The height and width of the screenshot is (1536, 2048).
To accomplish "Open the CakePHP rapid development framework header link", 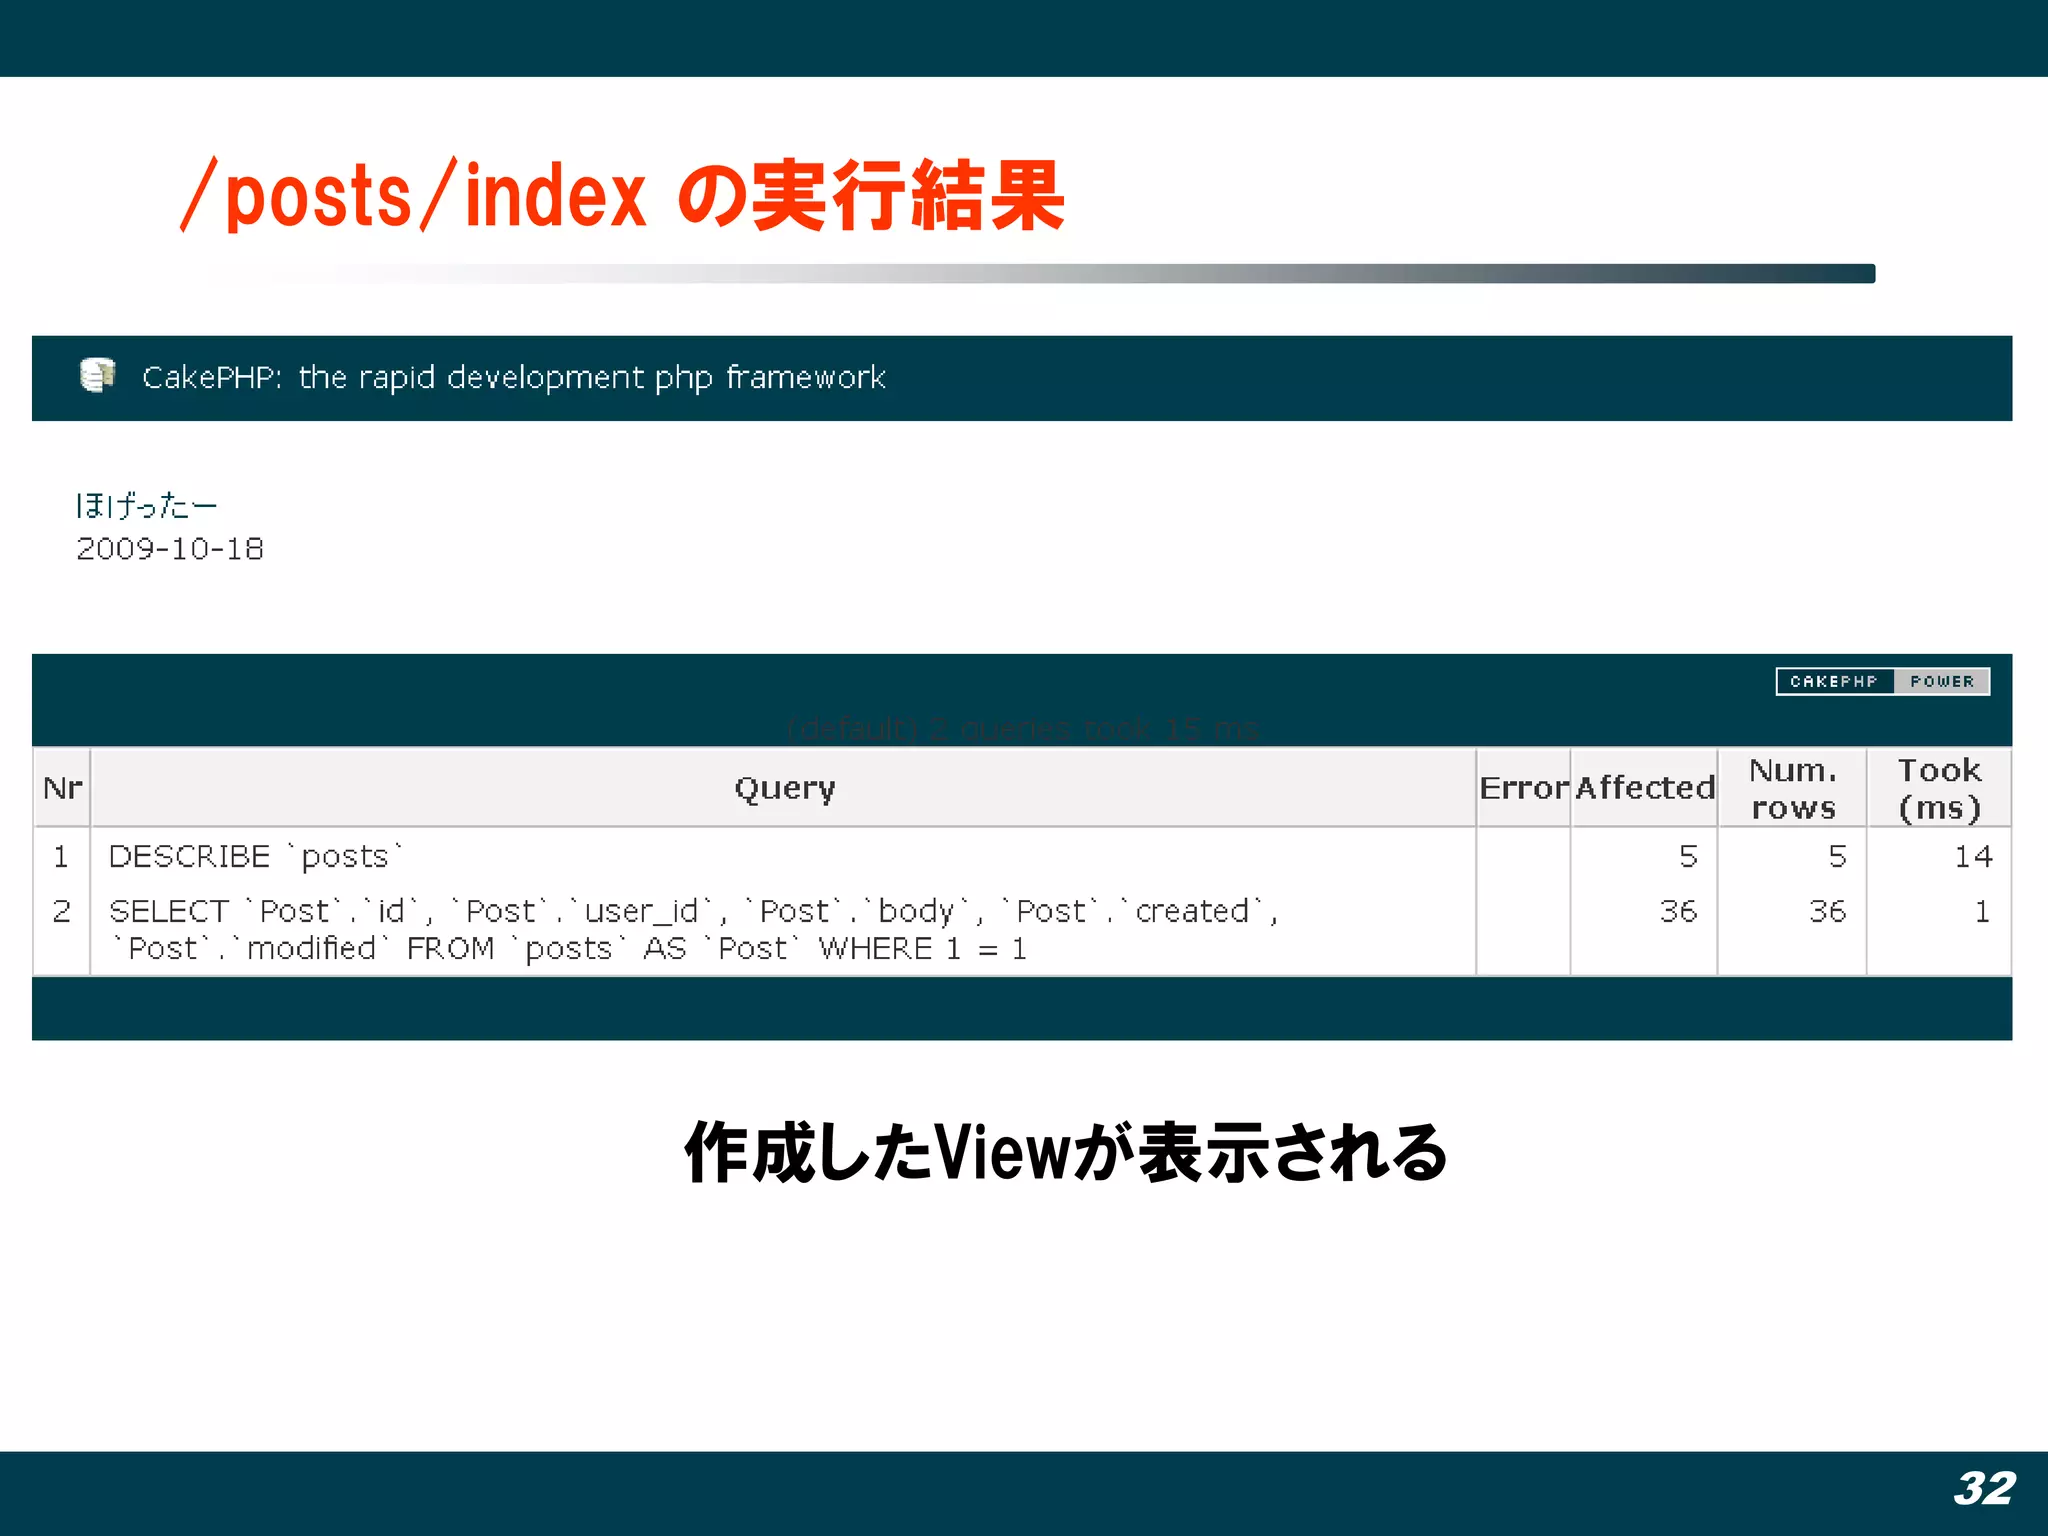I will tap(514, 378).
